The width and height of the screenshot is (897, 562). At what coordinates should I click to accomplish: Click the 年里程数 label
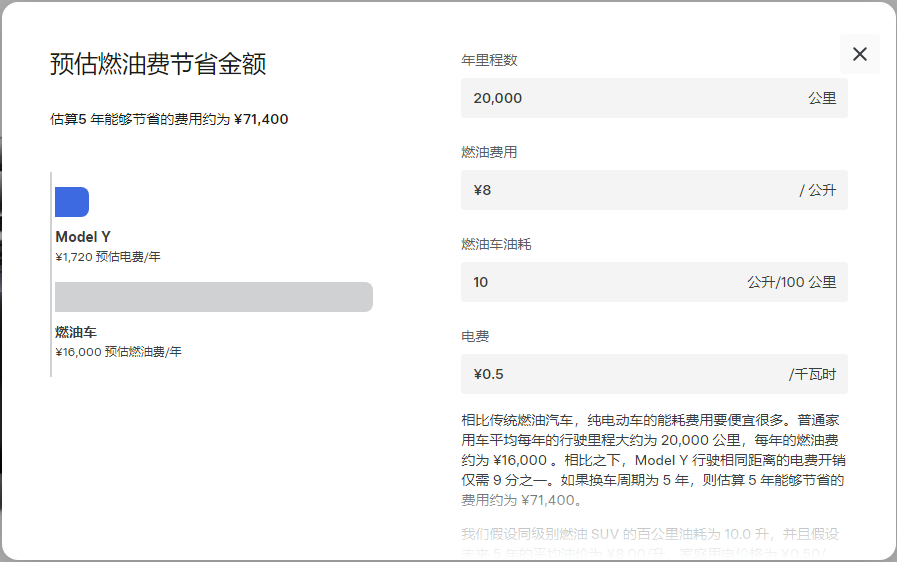coord(489,60)
